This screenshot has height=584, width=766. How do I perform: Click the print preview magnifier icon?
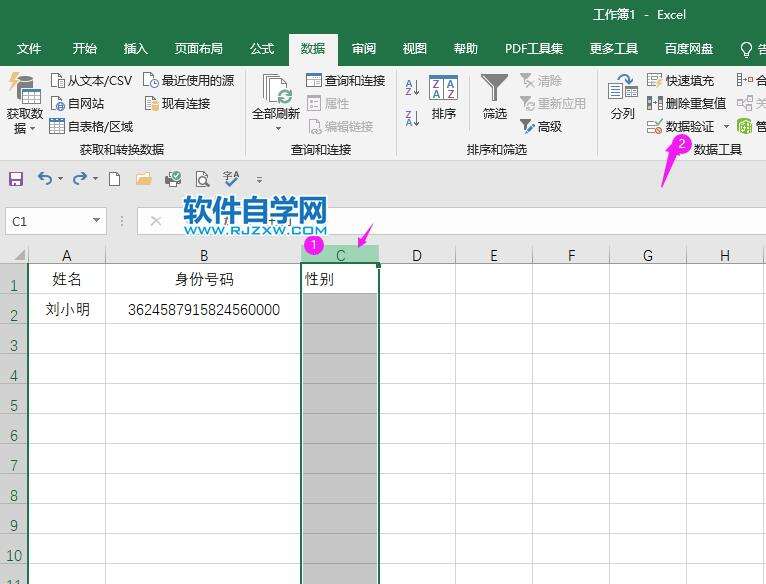pyautogui.click(x=202, y=179)
